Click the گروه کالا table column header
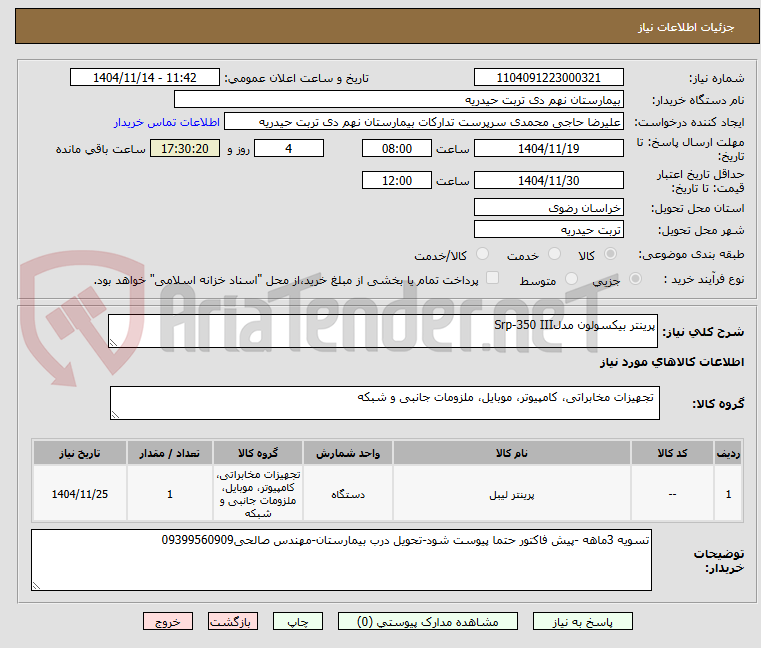 (x=258, y=453)
